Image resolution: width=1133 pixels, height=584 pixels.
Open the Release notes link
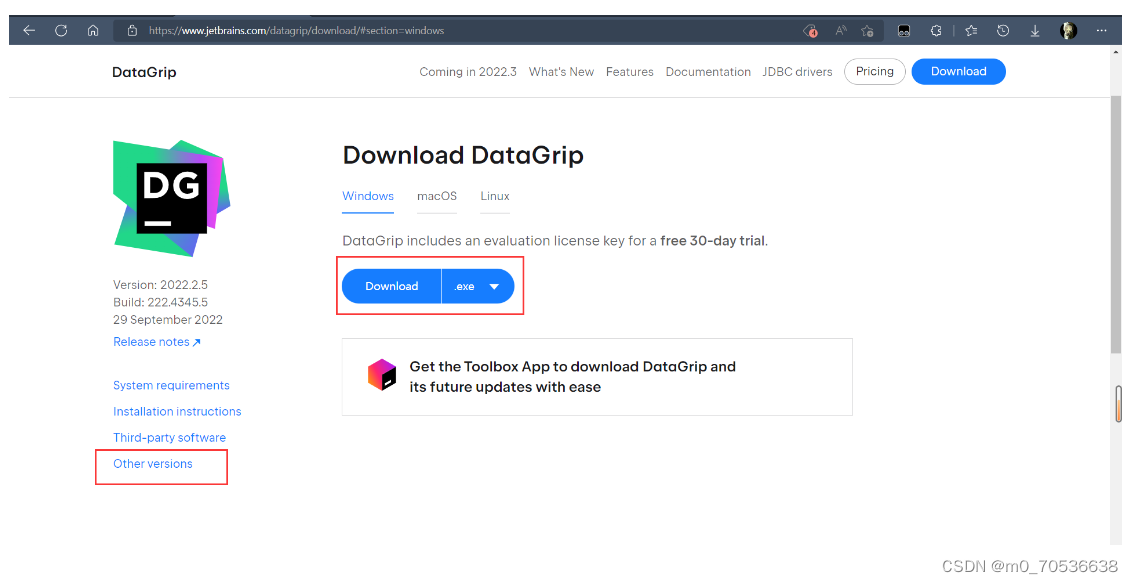click(x=157, y=342)
